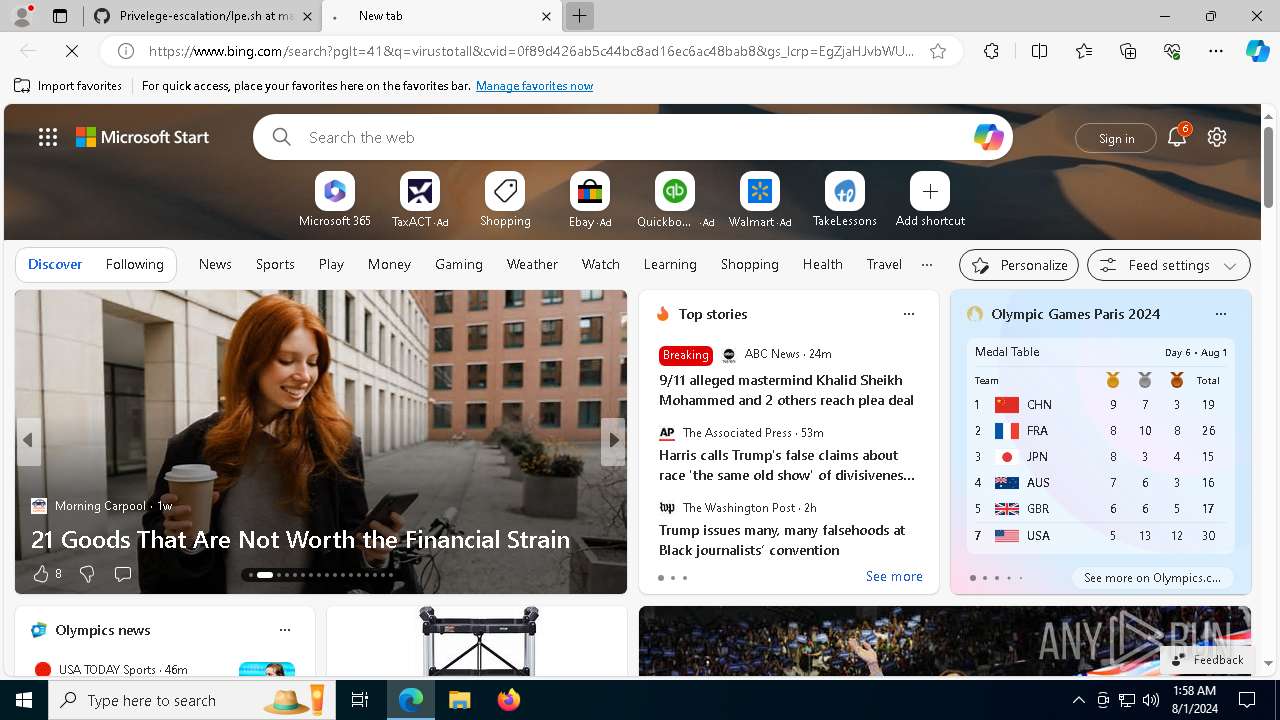This screenshot has height=720, width=1280.
Task: Switch to the Following tab
Action: point(134,264)
